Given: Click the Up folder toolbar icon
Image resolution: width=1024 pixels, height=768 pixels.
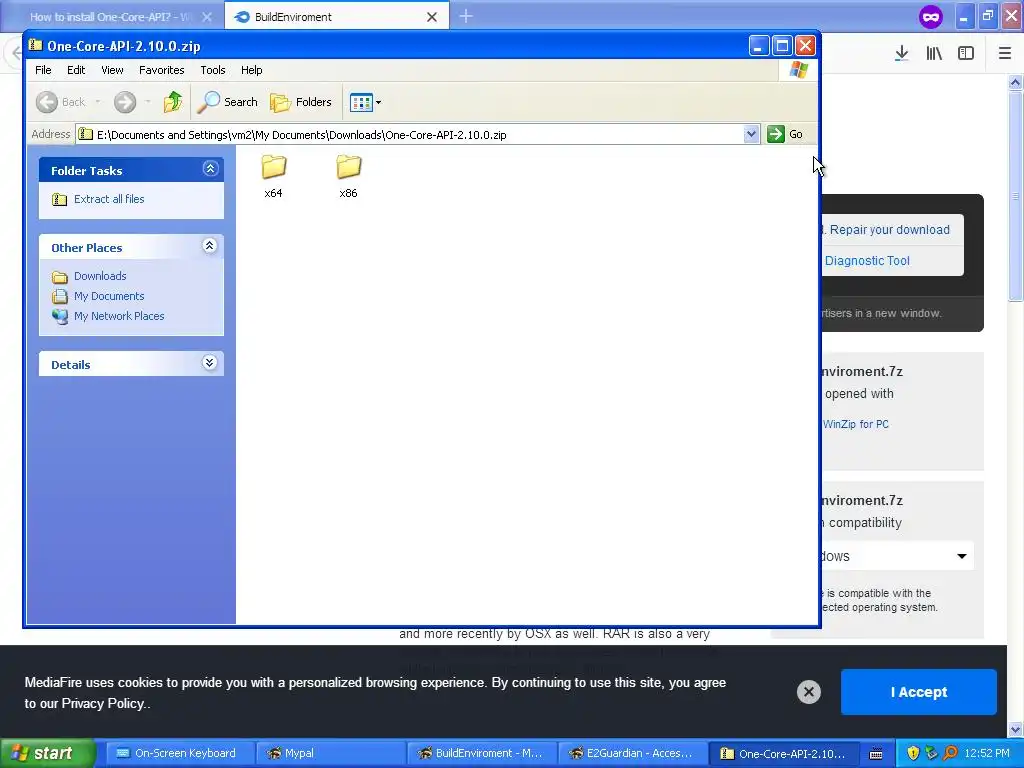Looking at the screenshot, I should 173,102.
